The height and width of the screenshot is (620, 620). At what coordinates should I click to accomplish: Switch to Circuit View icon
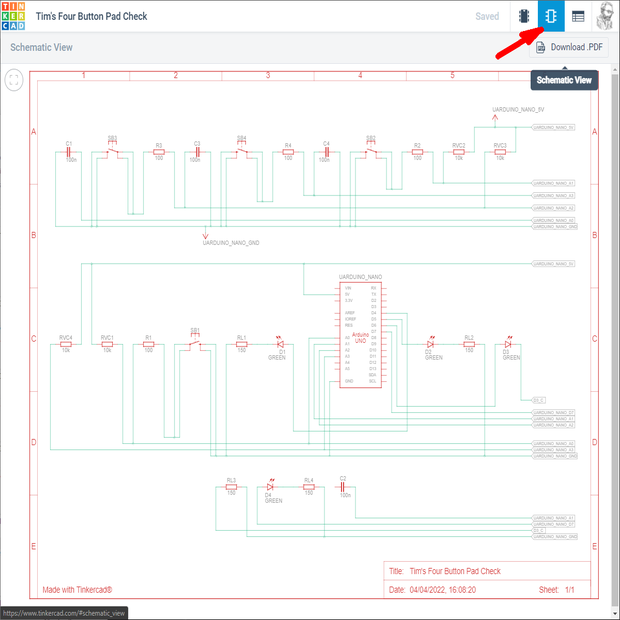click(523, 17)
